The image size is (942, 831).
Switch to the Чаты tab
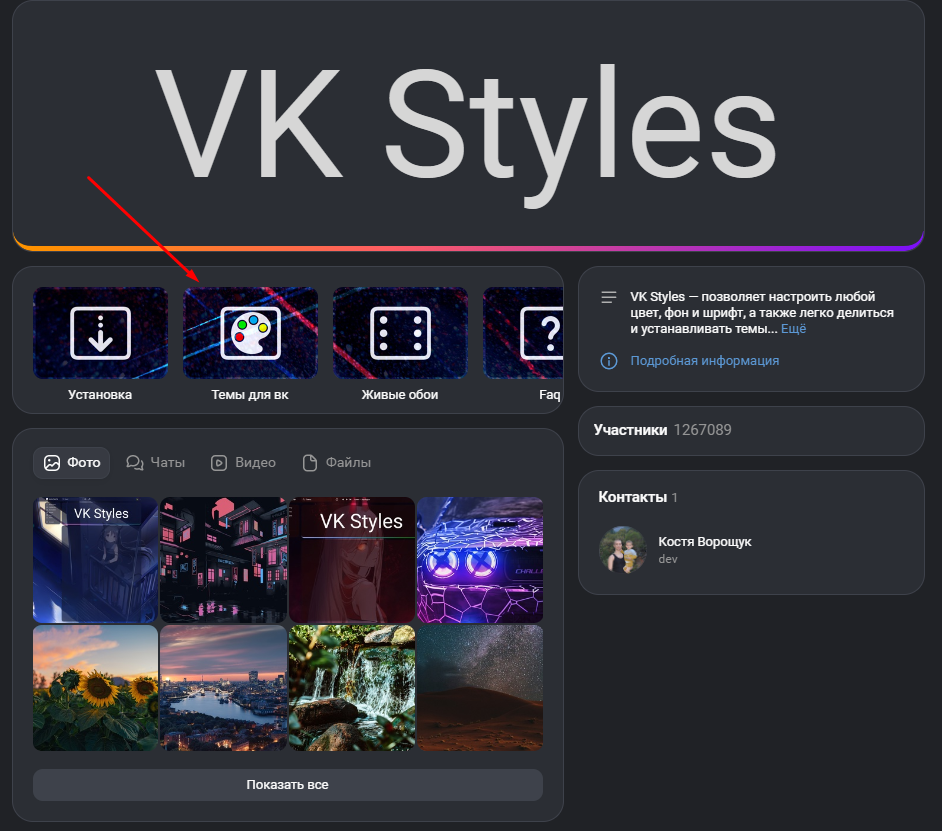point(156,463)
